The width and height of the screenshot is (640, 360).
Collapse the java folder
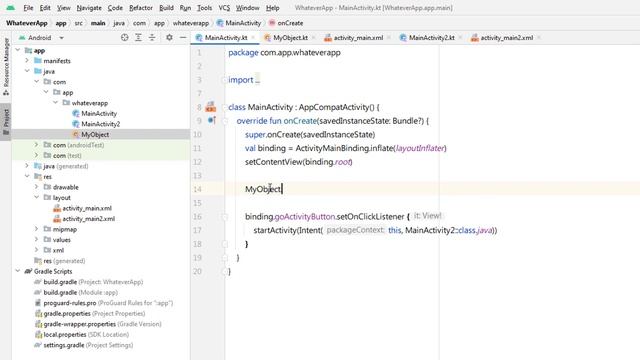[27, 71]
